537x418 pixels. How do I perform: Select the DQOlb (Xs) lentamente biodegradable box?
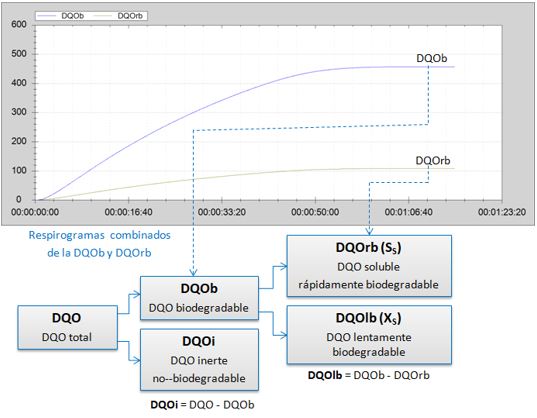pos(369,334)
